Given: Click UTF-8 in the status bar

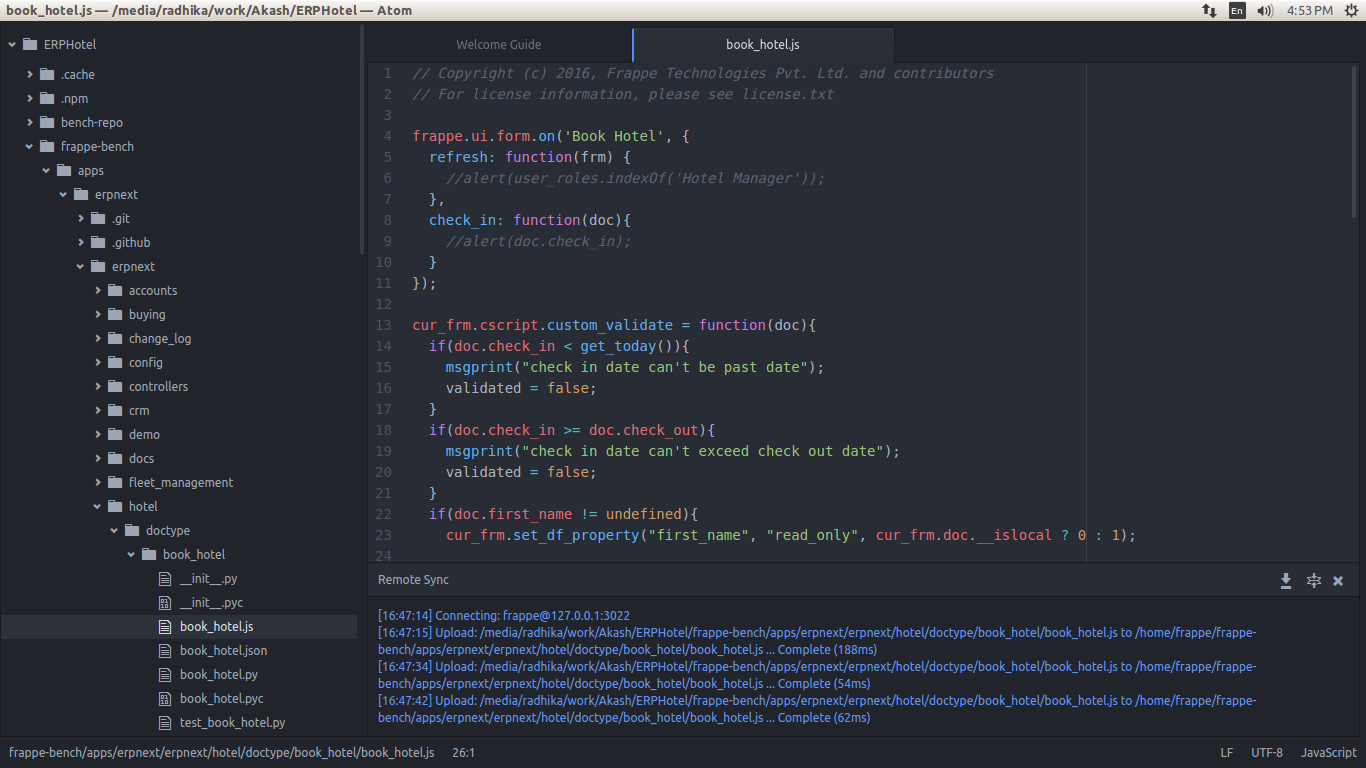Looking at the screenshot, I should (1266, 752).
